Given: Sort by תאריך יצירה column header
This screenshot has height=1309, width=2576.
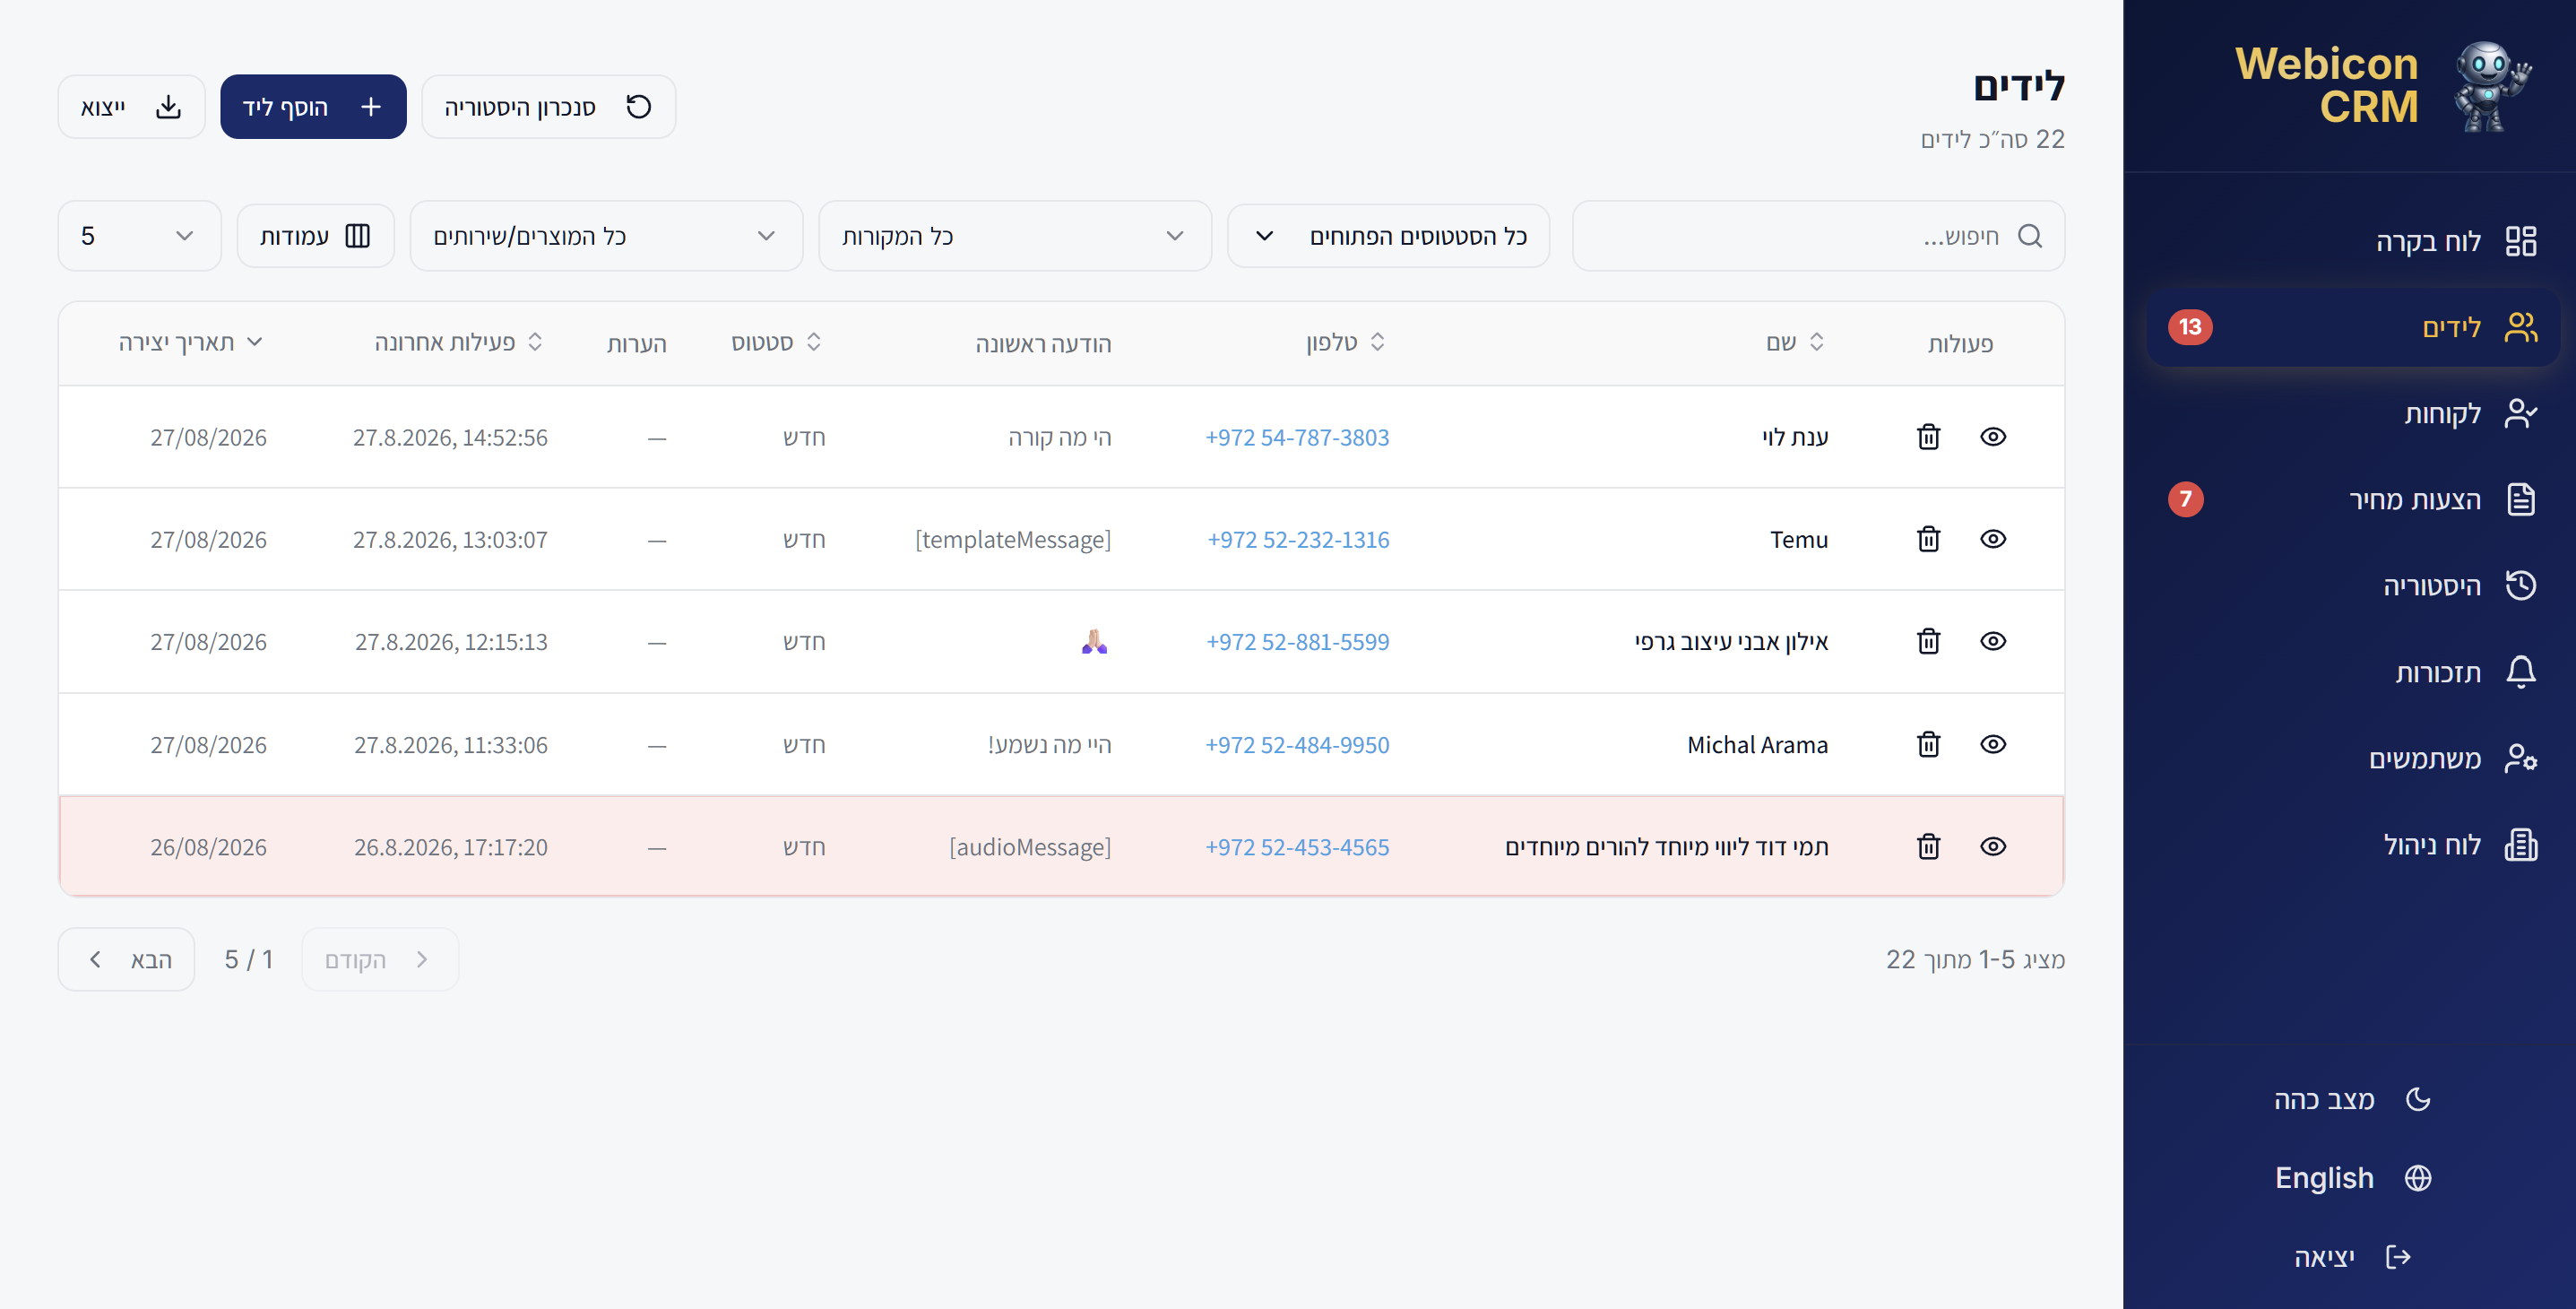Looking at the screenshot, I should pyautogui.click(x=190, y=343).
